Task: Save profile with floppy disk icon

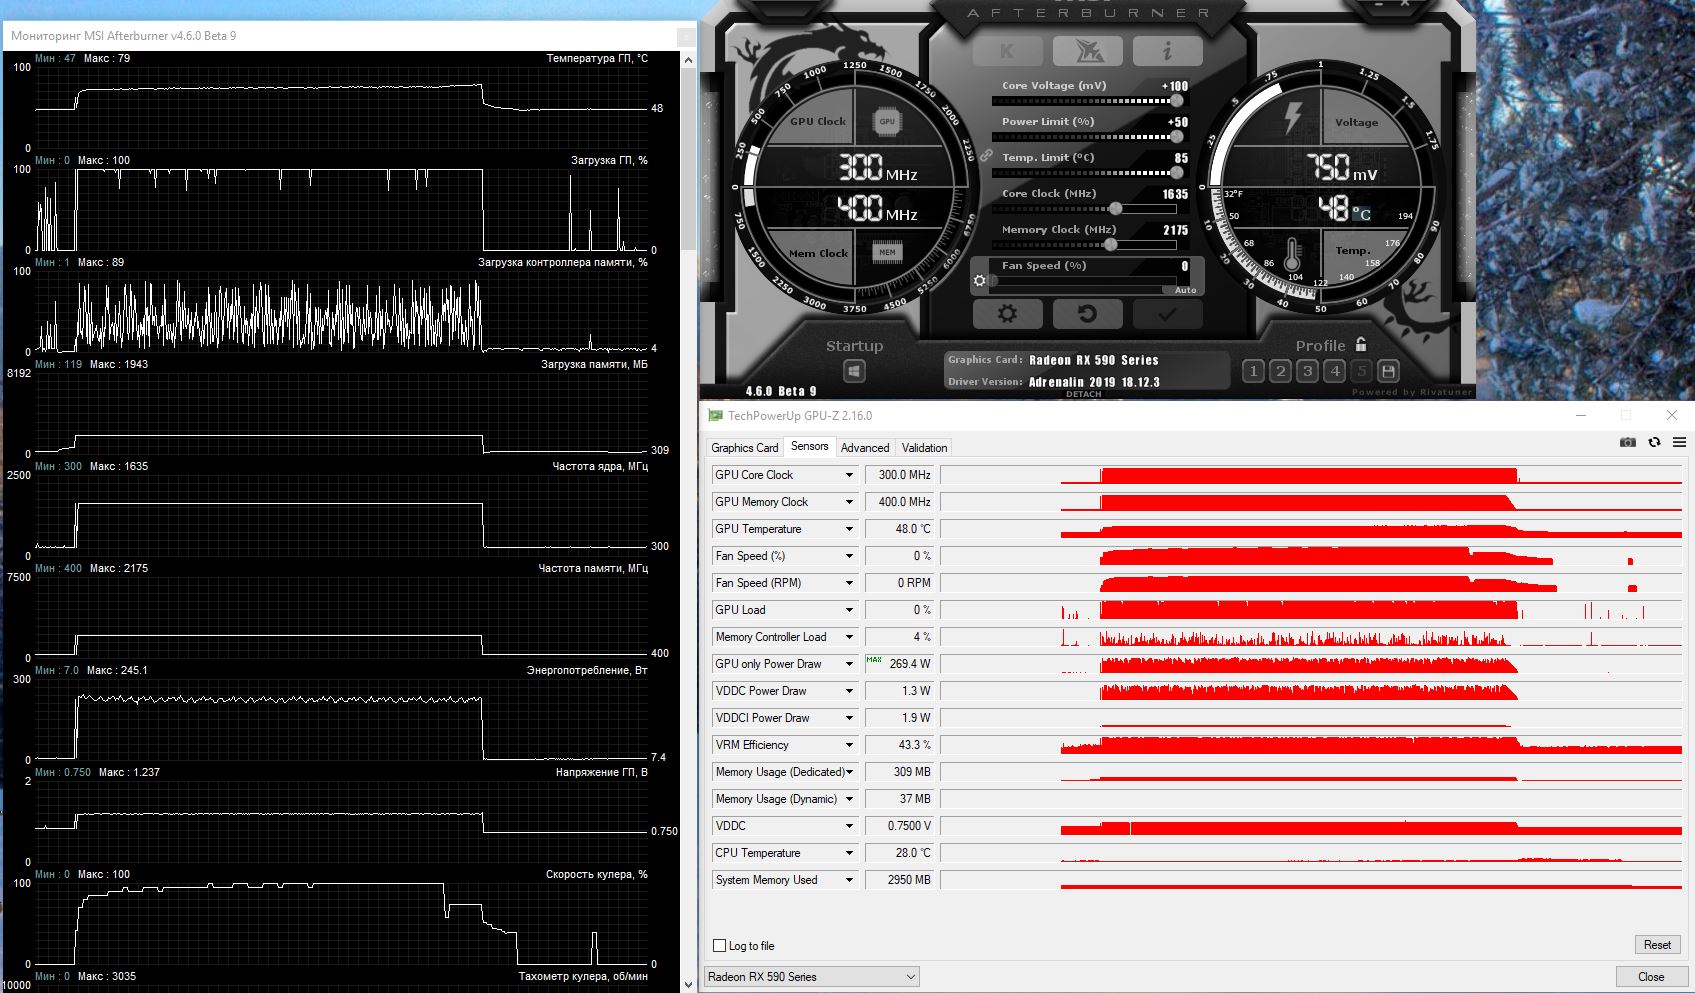Action: click(x=1388, y=371)
